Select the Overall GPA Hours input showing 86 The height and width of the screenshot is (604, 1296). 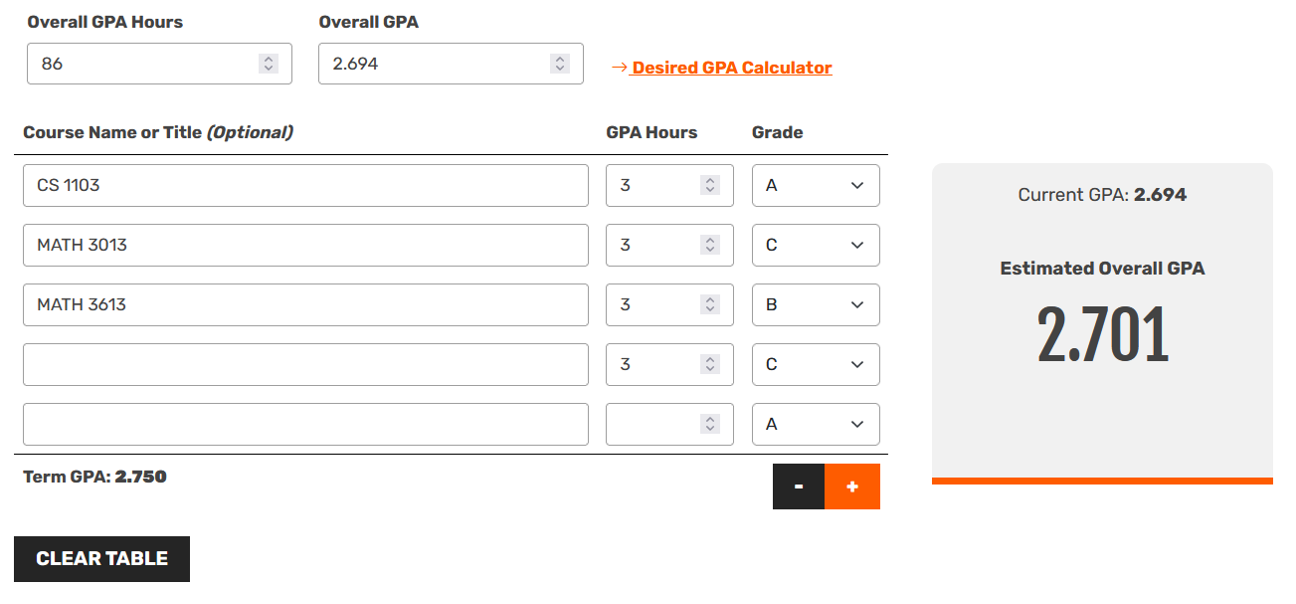140,63
